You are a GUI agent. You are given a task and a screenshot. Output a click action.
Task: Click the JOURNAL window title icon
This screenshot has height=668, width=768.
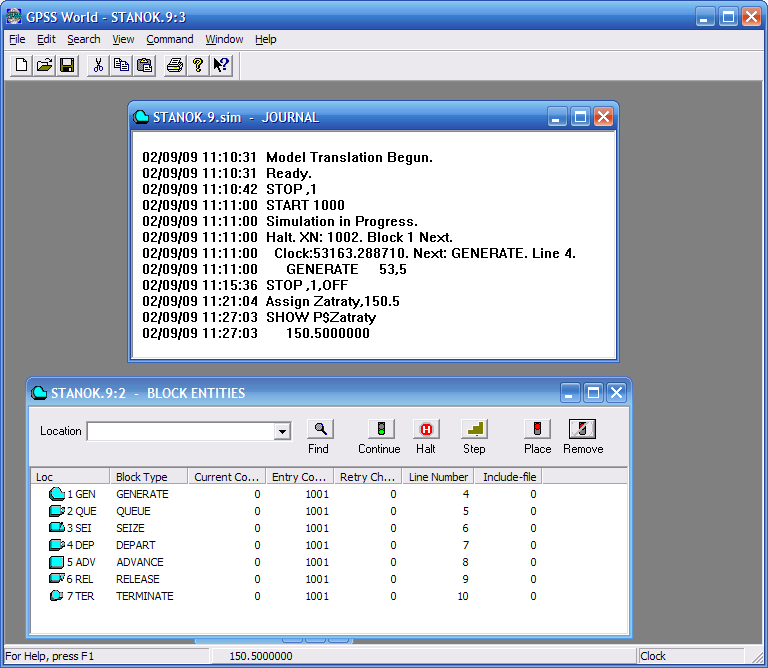141,117
